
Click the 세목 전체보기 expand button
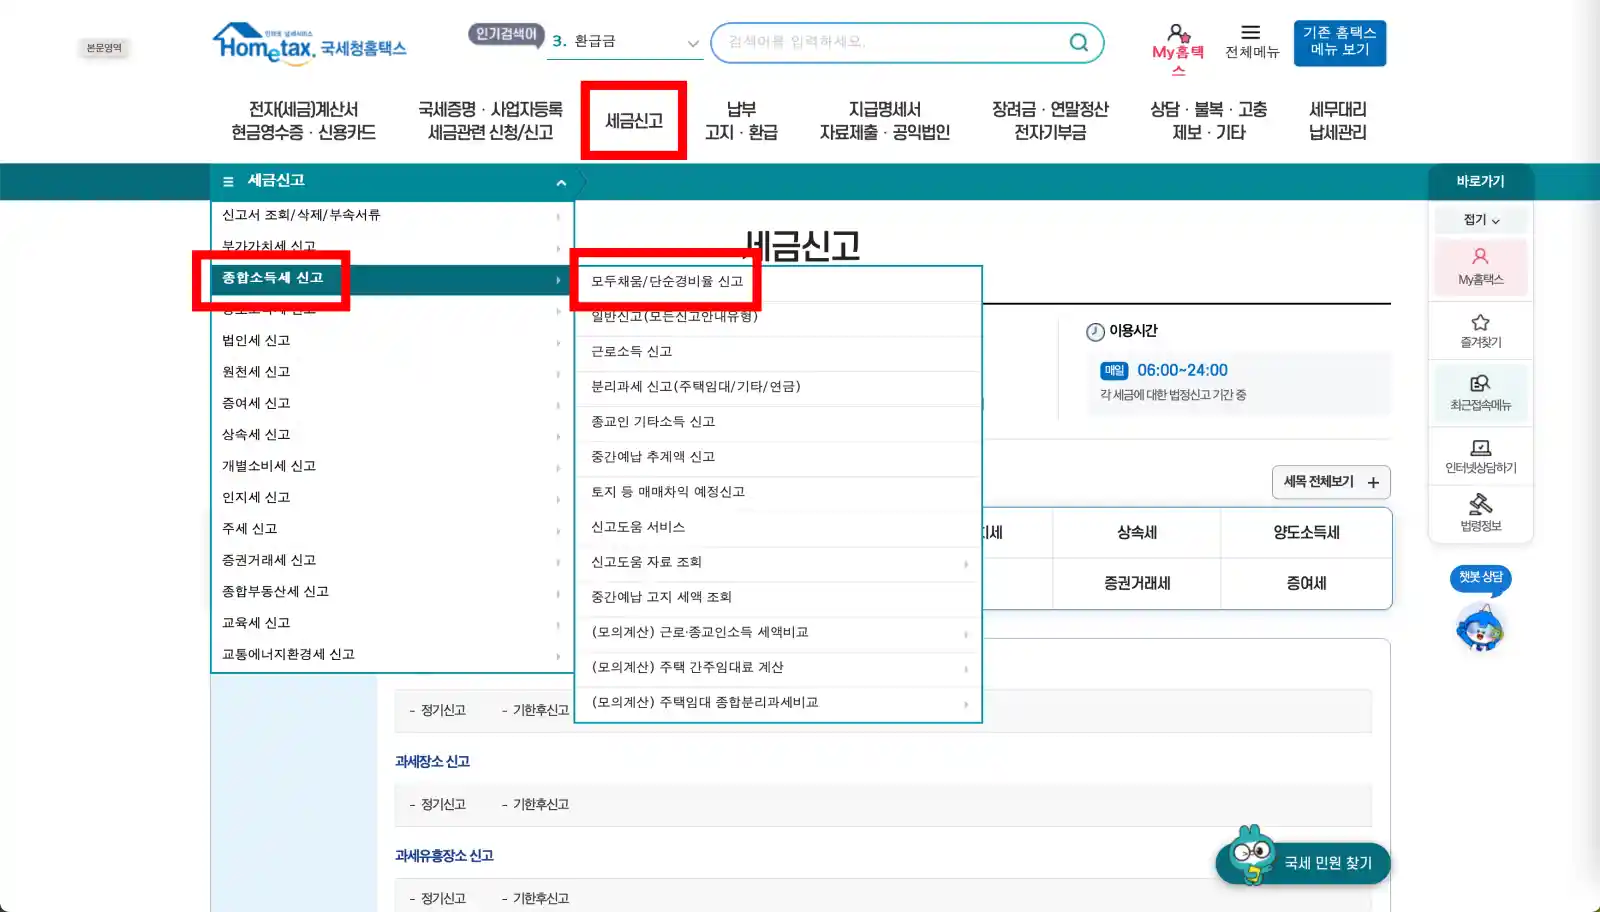click(1332, 482)
